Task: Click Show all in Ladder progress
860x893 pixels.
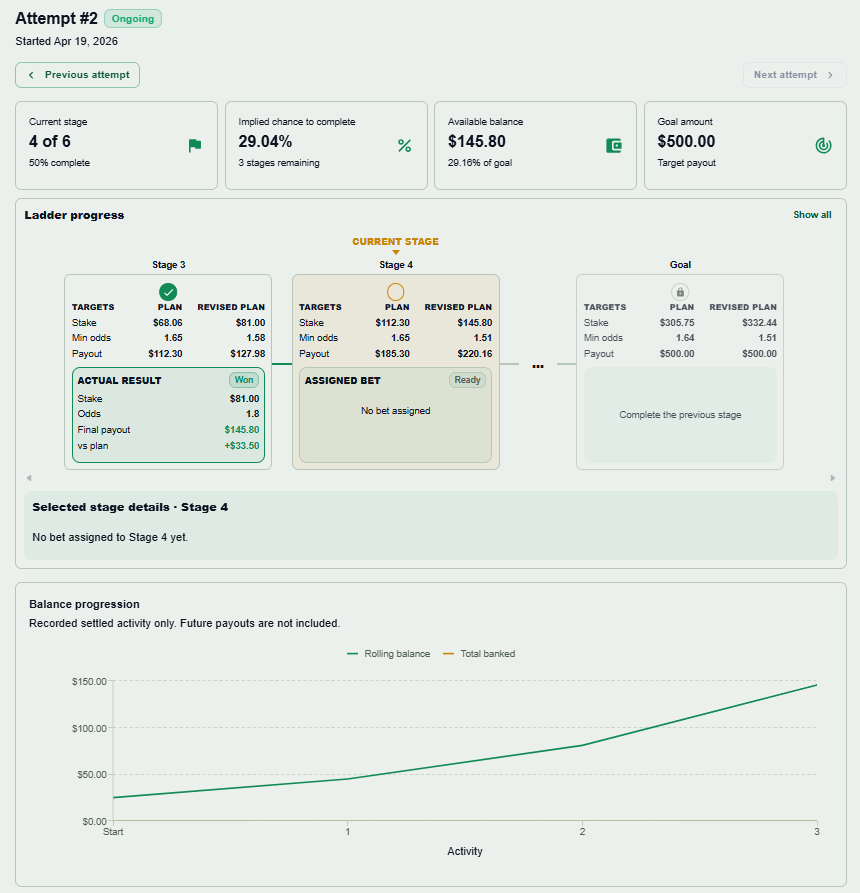Action: click(812, 215)
